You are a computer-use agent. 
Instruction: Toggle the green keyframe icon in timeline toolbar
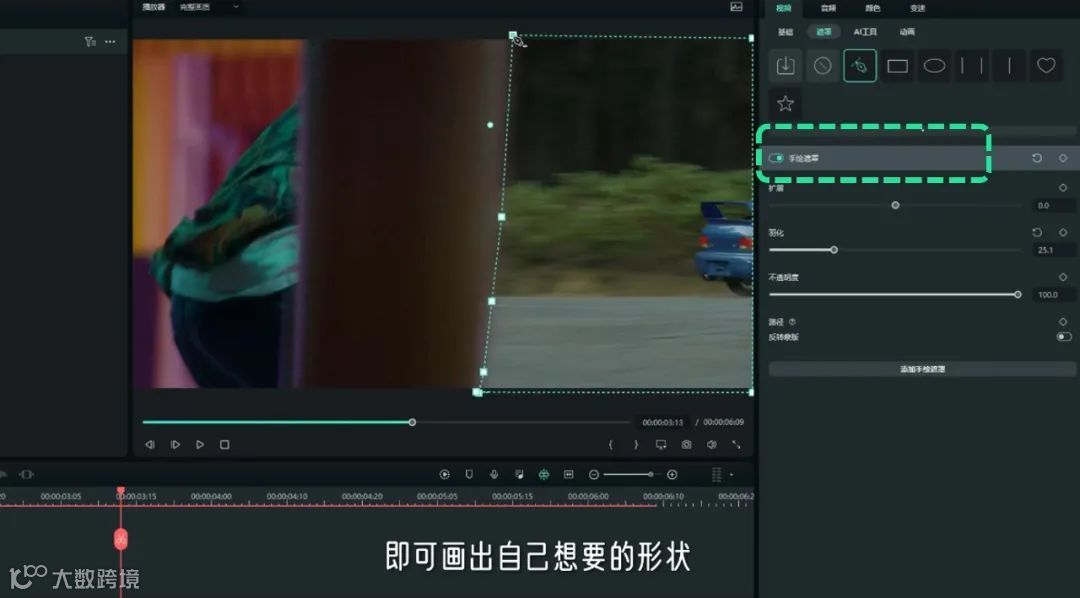[545, 475]
